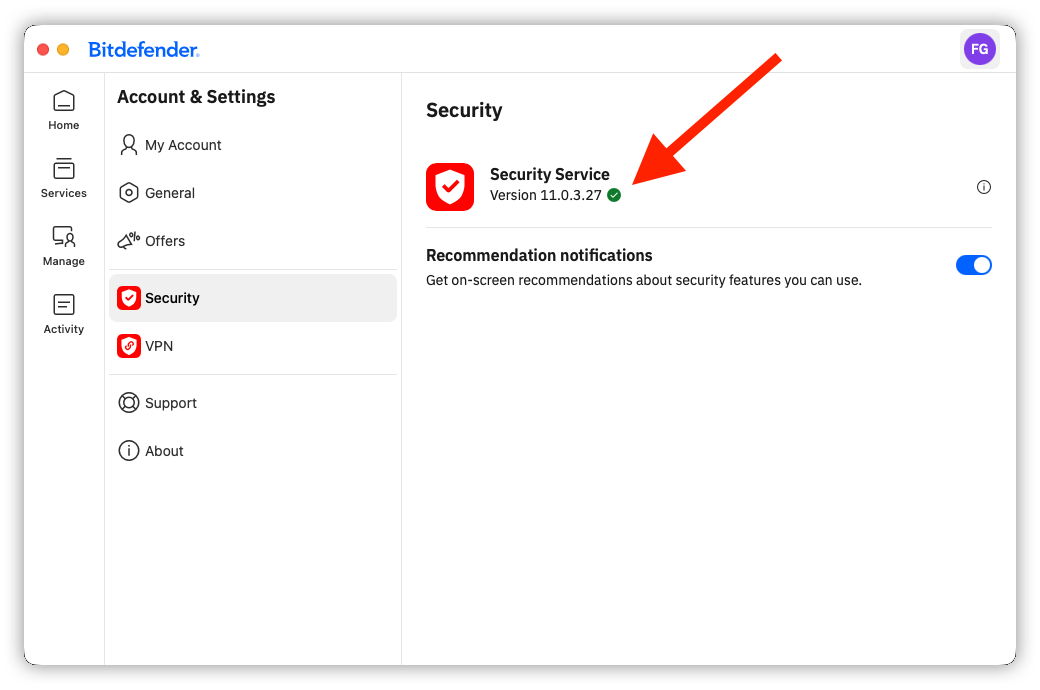
Task: Open the Support page
Action: [x=253, y=403]
